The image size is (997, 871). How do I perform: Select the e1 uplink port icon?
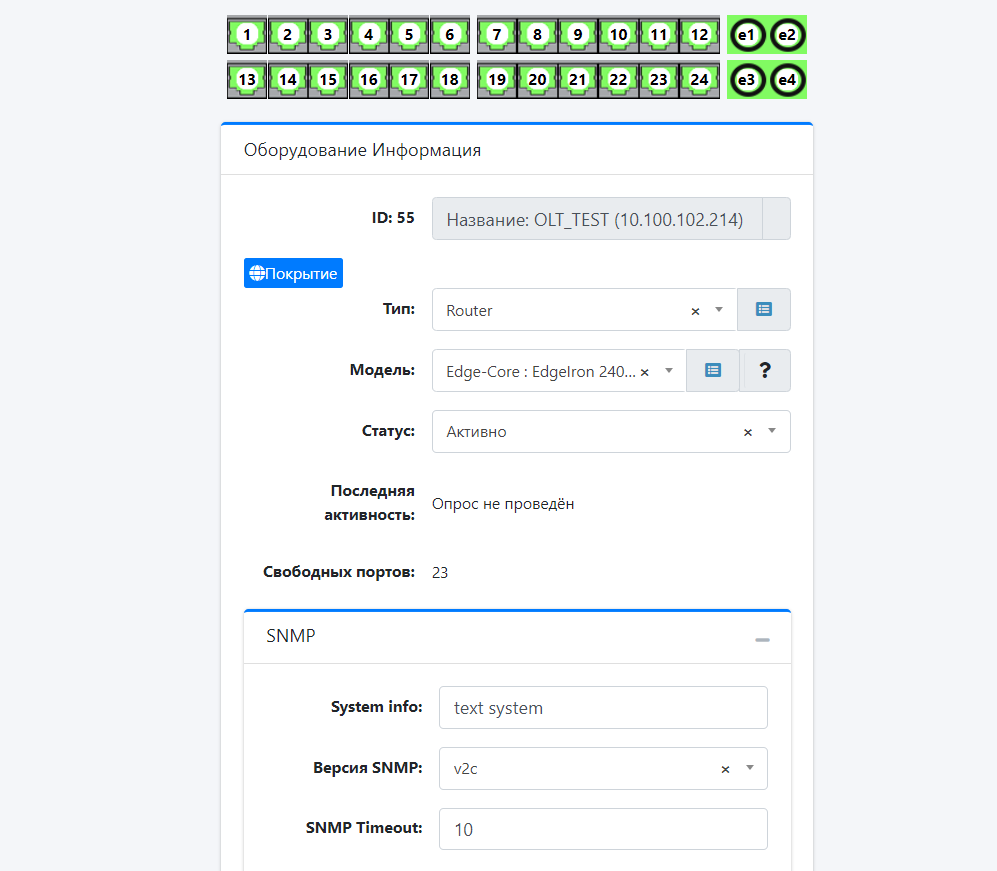click(746, 35)
